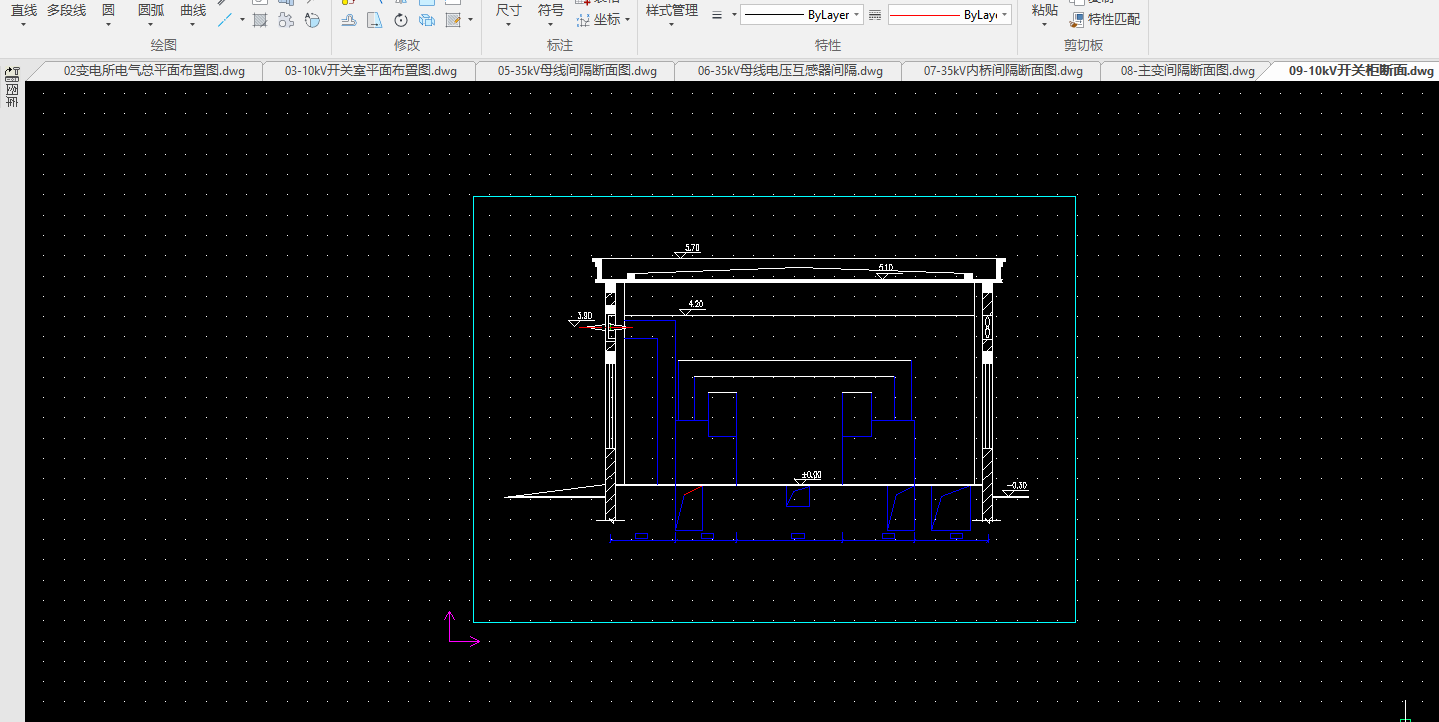Click the pie-shaped circle tool icon
The width and height of the screenshot is (1439, 722).
click(x=312, y=19)
